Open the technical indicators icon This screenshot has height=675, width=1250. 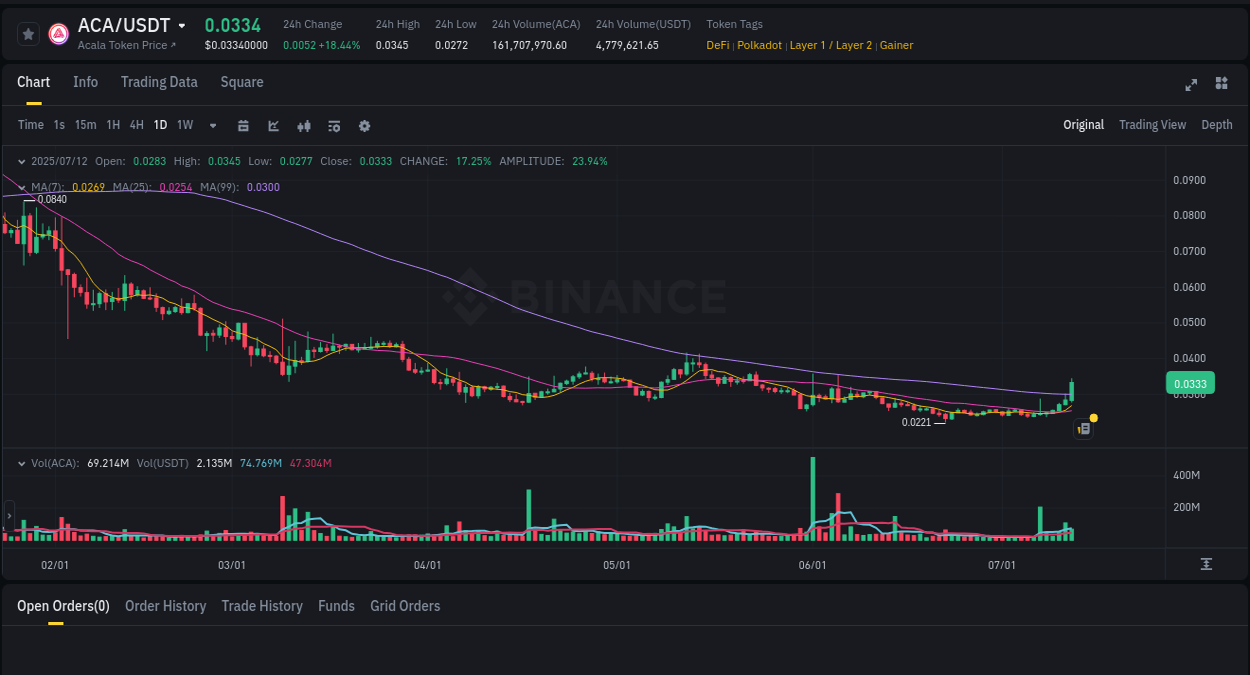[303, 125]
